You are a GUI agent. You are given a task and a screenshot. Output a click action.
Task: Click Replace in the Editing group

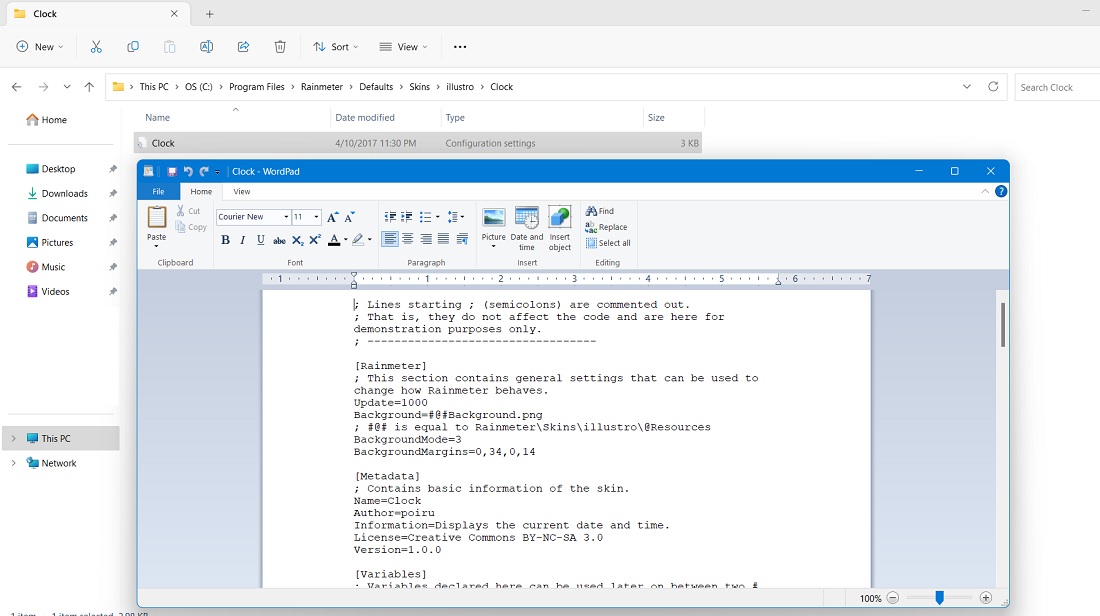click(x=608, y=227)
